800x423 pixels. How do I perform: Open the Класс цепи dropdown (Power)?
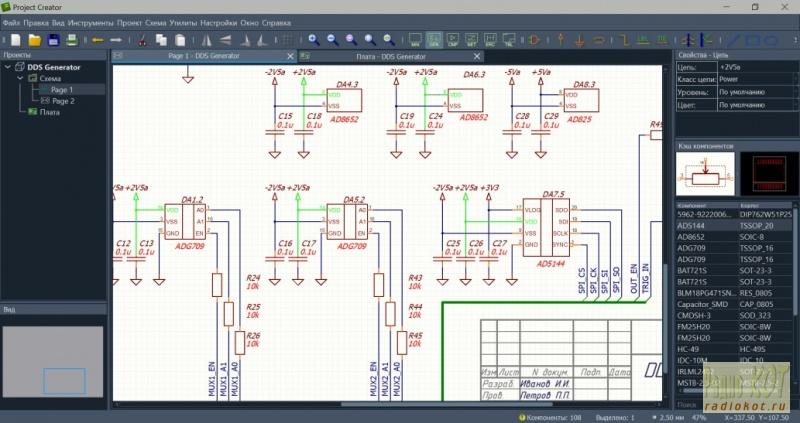click(x=756, y=78)
